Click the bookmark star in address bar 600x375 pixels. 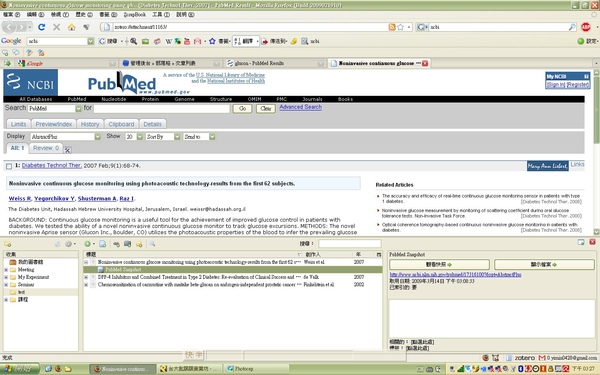coord(400,27)
